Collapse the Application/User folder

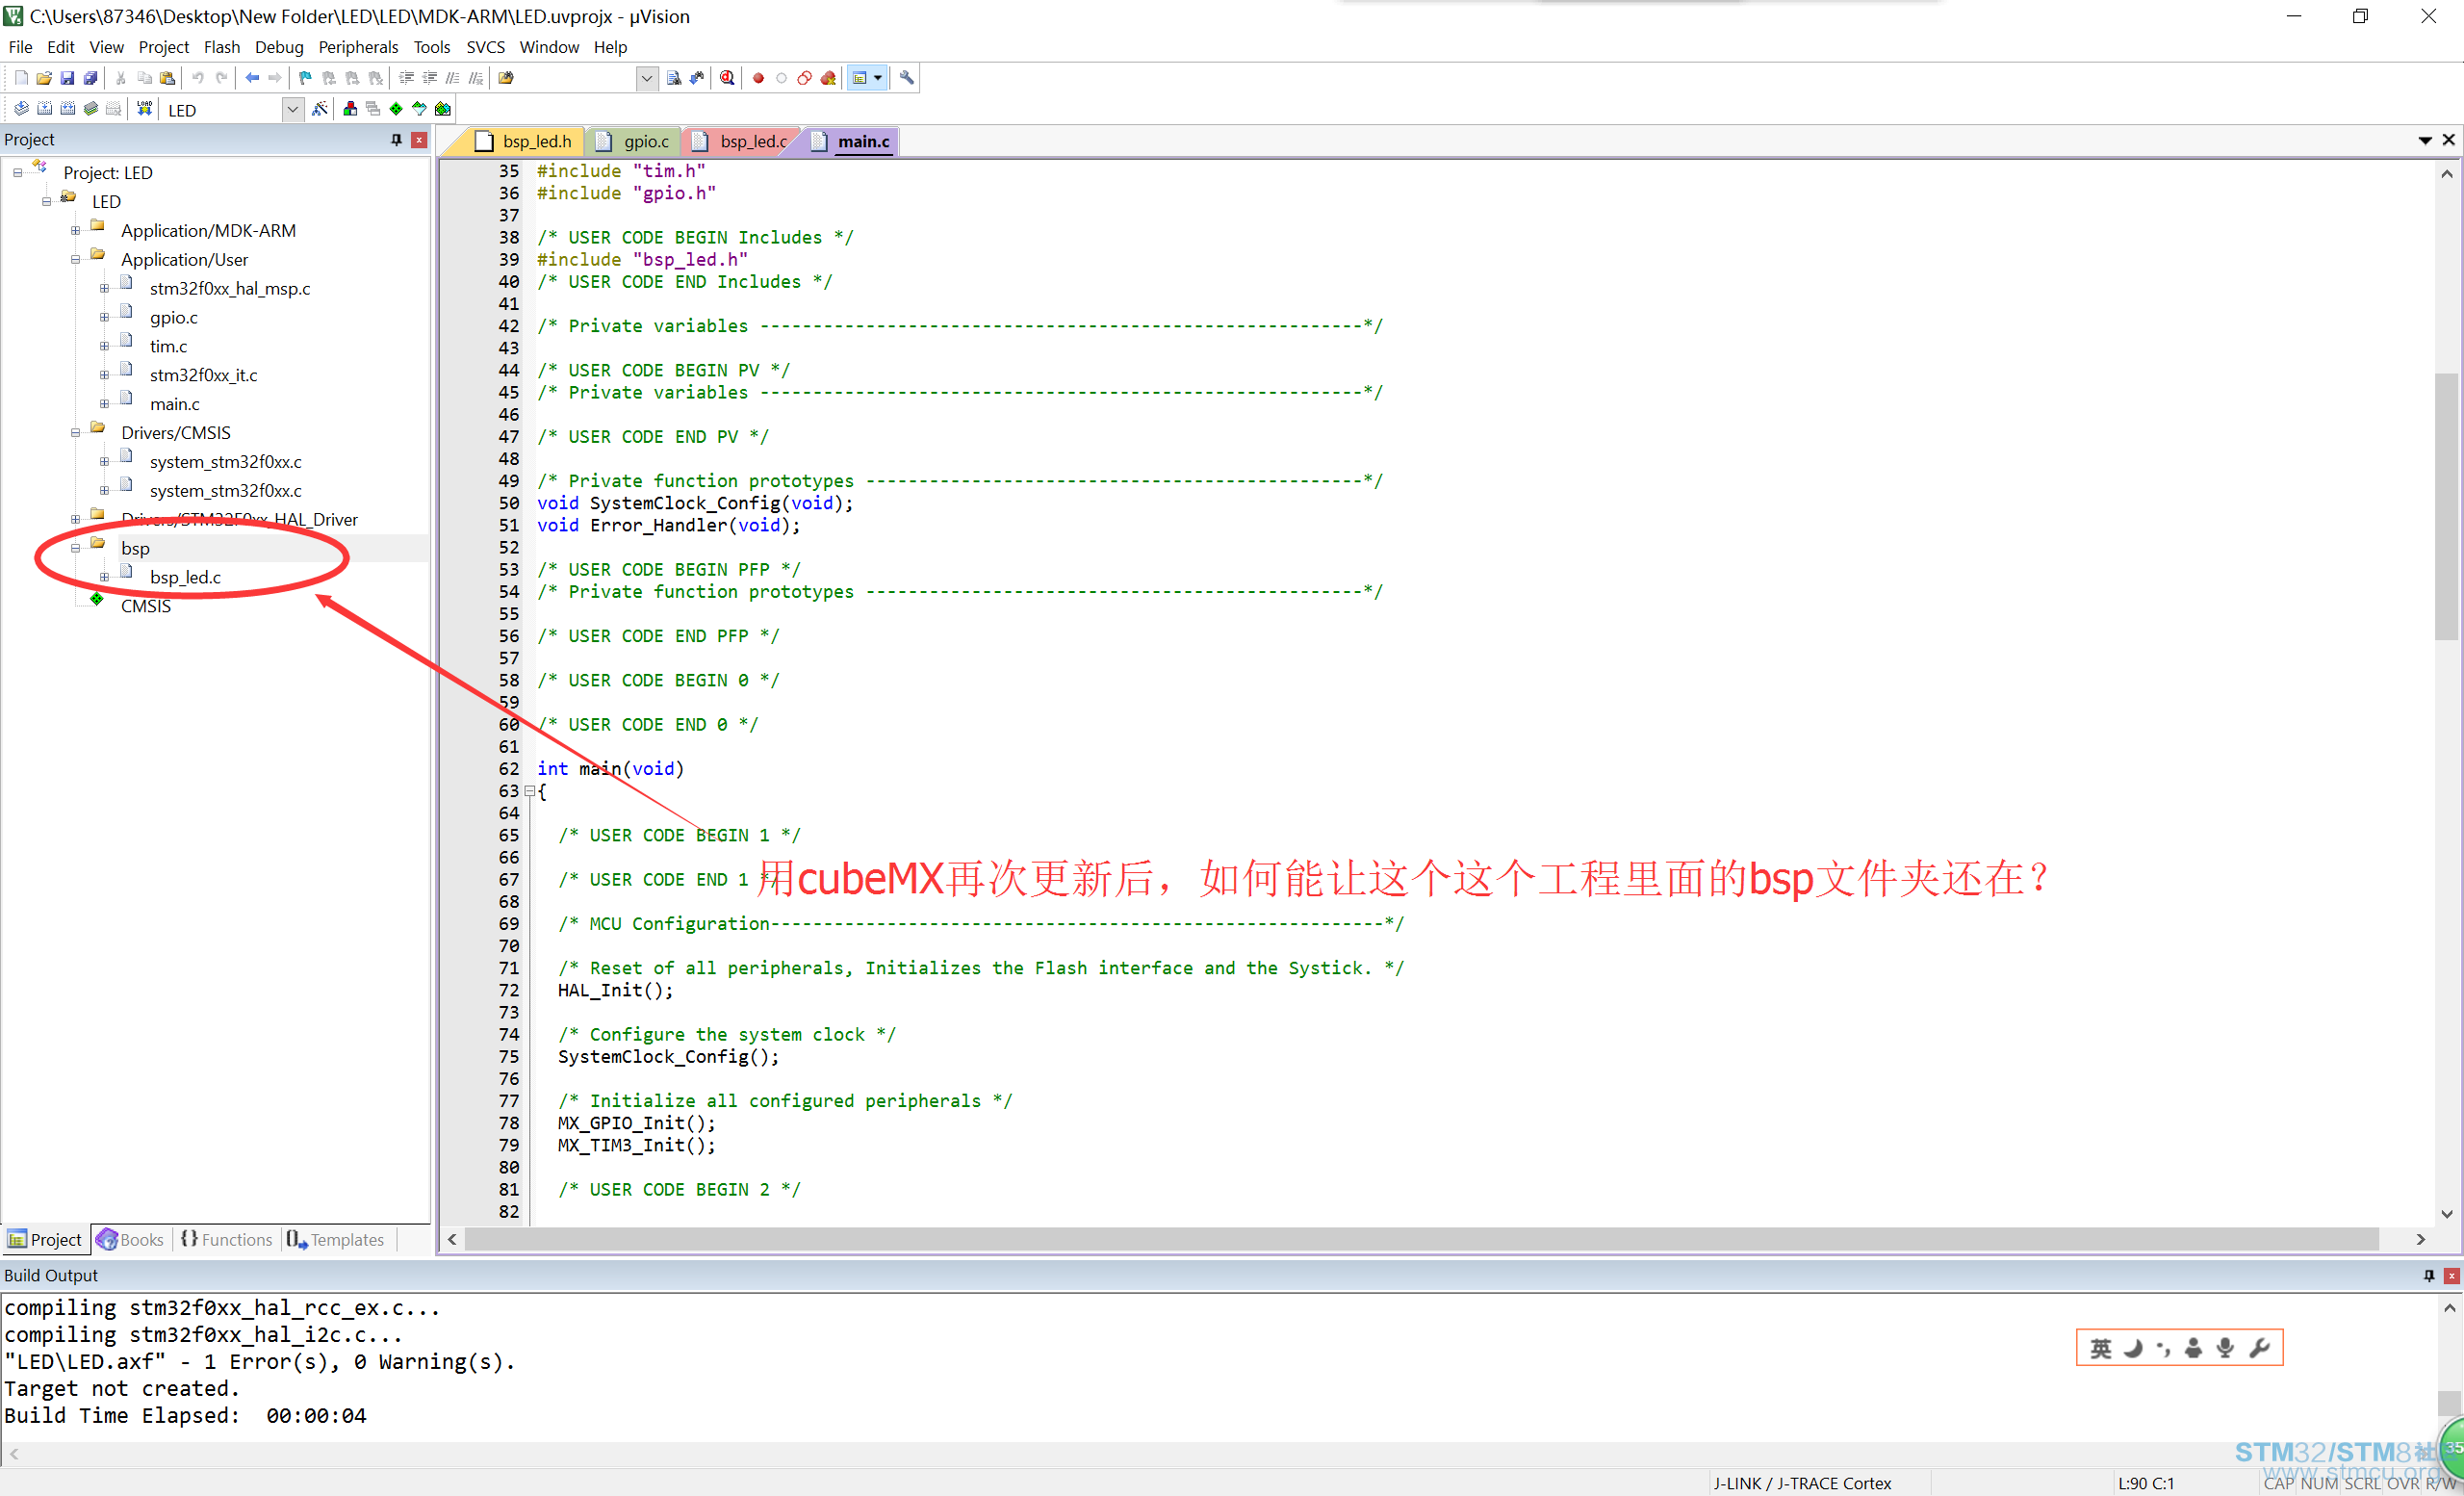(75, 260)
